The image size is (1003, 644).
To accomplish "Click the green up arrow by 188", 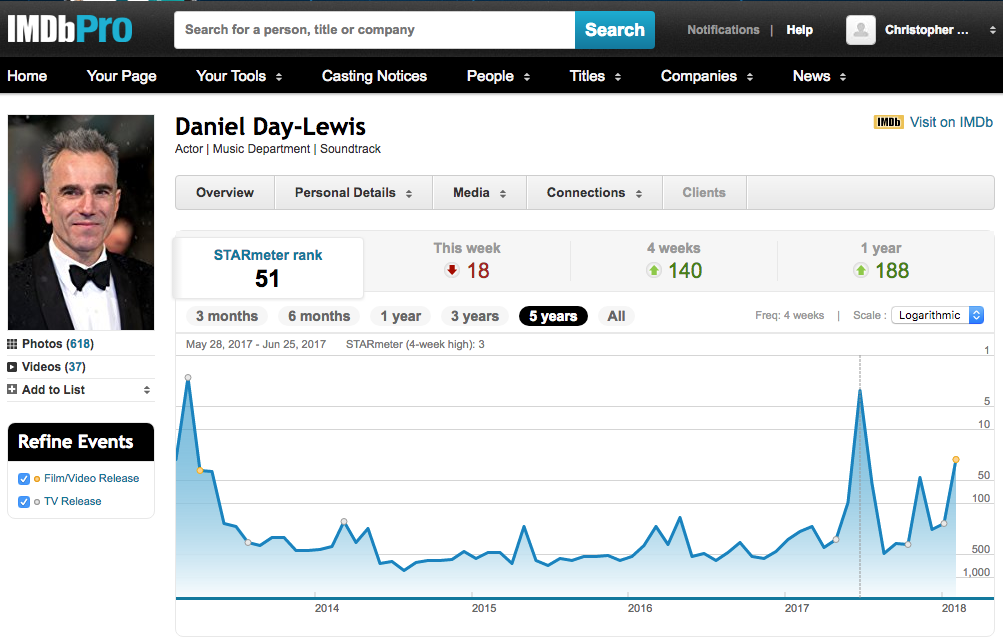I will coord(861,270).
